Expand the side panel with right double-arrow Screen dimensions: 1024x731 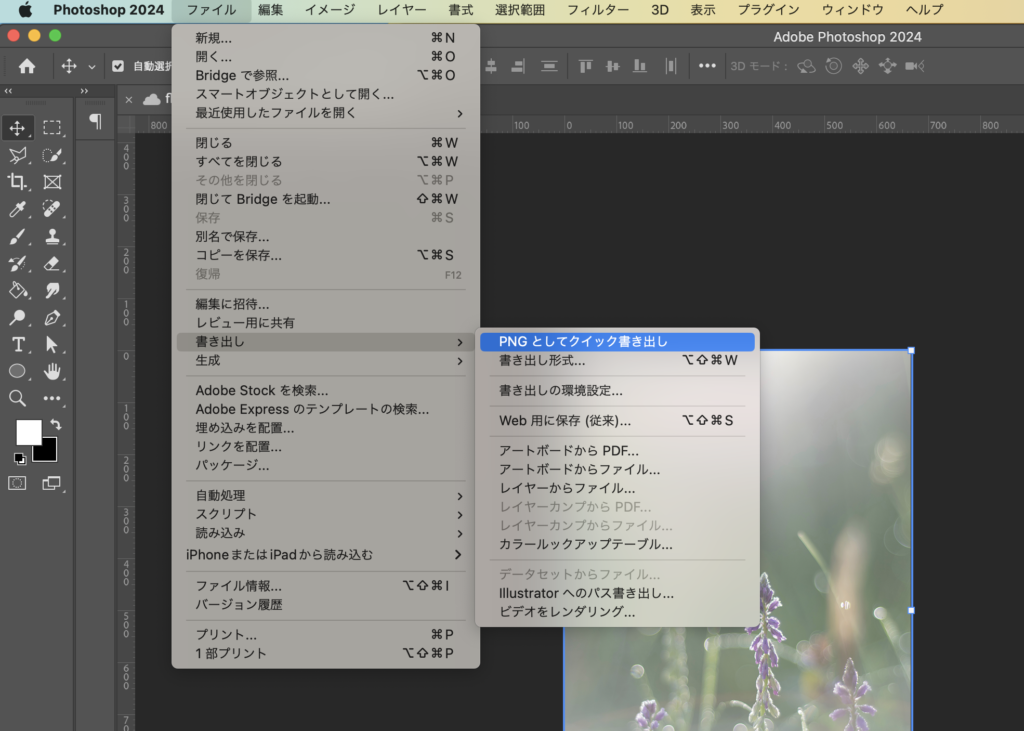(84, 91)
